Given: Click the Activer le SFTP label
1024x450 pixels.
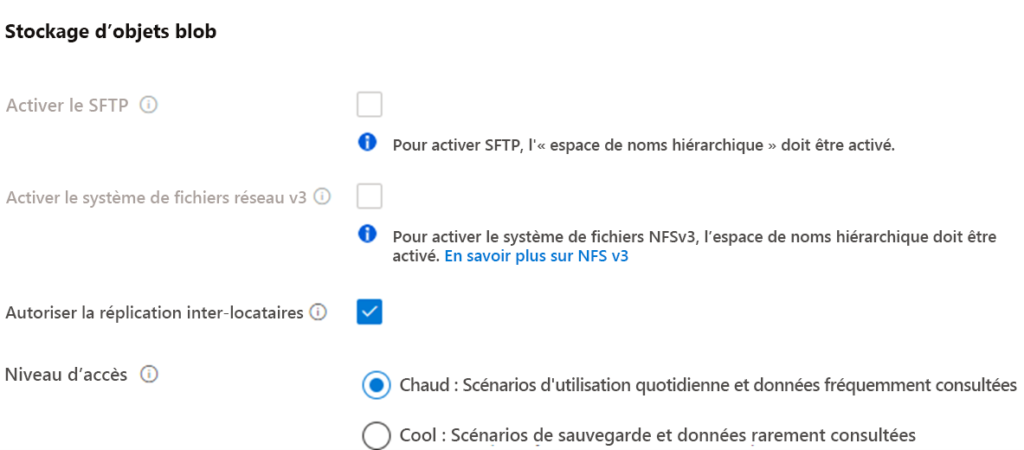Looking at the screenshot, I should [67, 106].
